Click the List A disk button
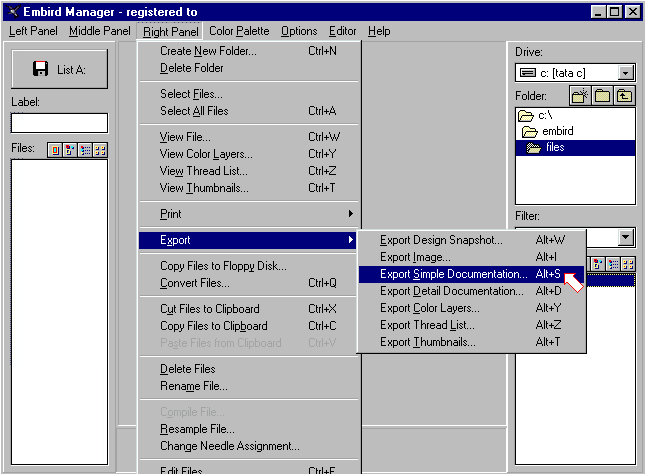The image size is (645, 474). [x=60, y=69]
